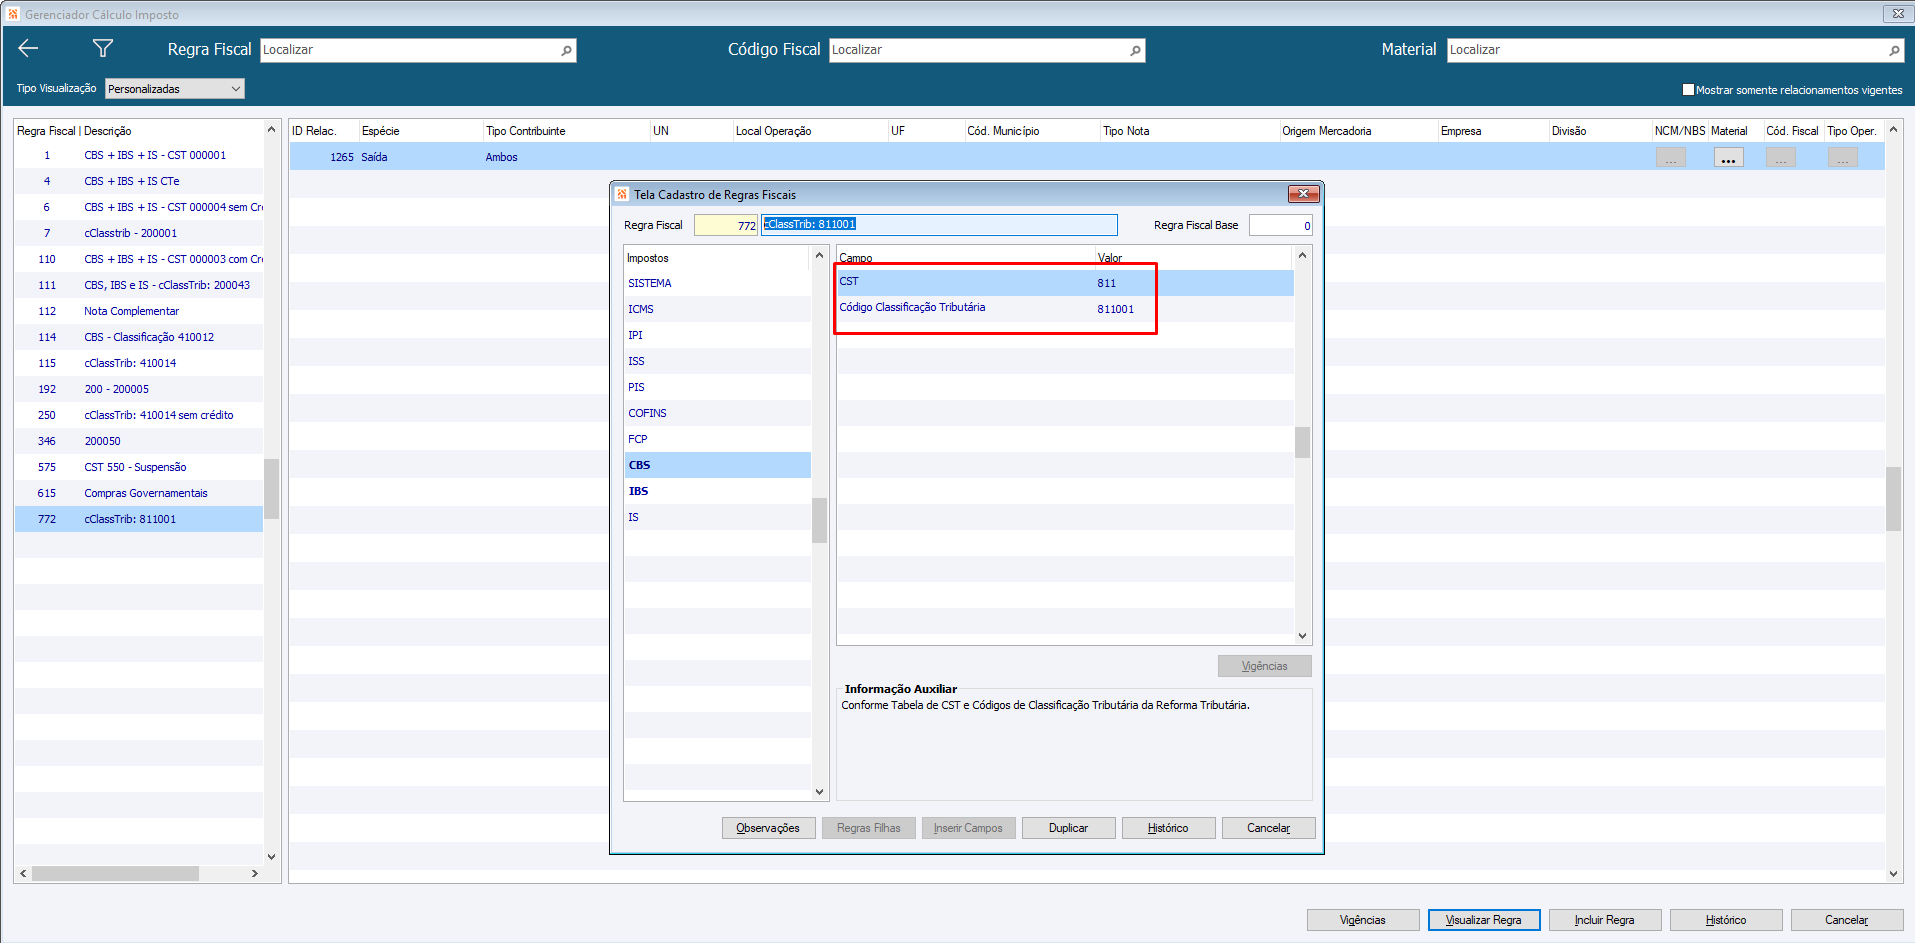The image size is (1915, 943).
Task: Click the Regra Fiscal search magnifier icon
Action: [566, 50]
